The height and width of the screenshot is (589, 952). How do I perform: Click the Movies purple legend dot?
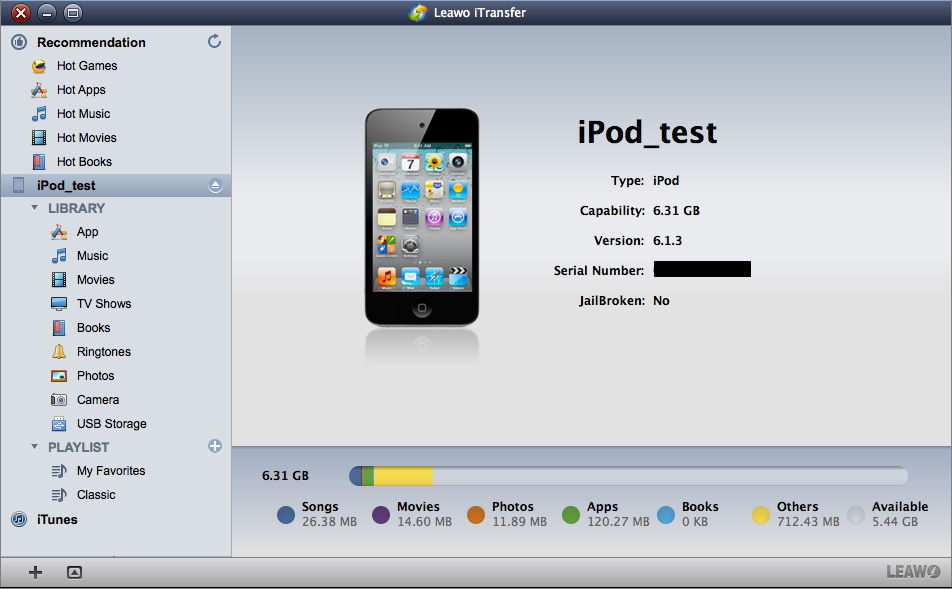click(x=381, y=515)
